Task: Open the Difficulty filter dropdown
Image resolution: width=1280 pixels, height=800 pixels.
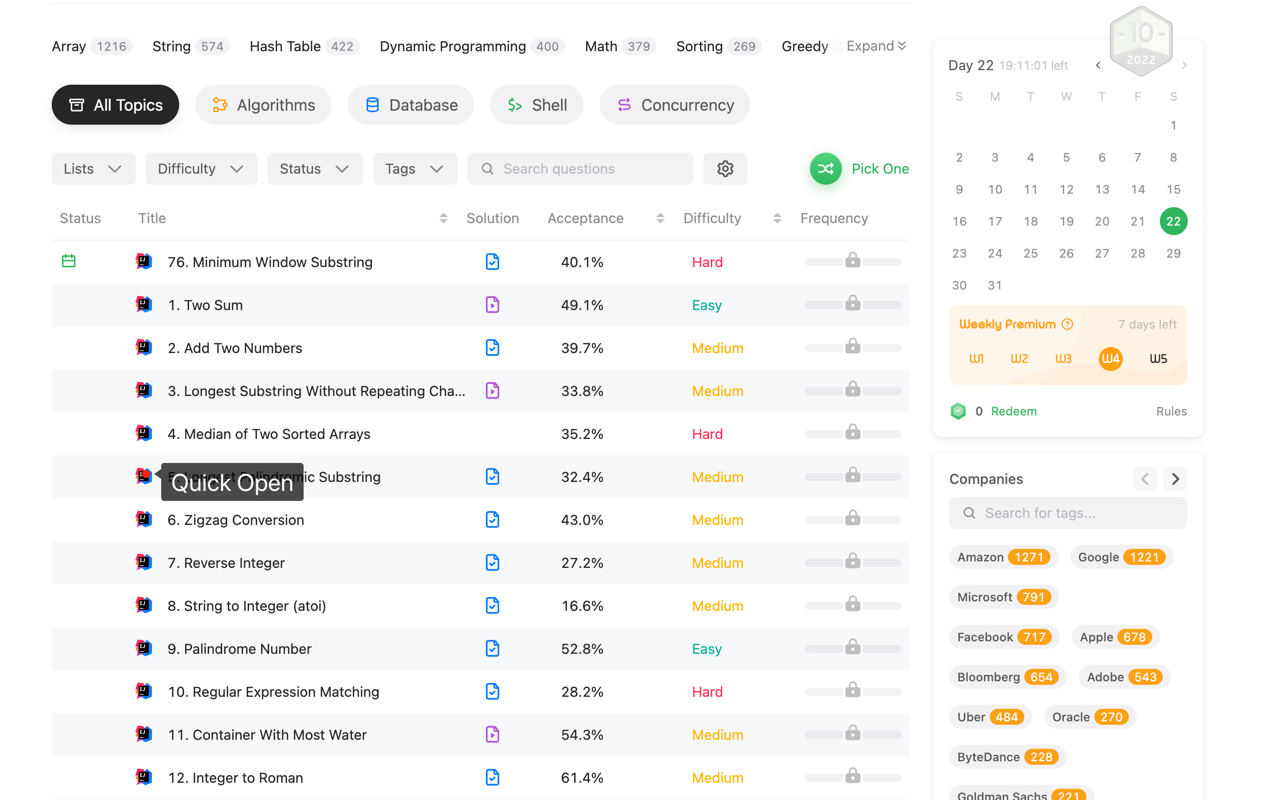Action: [201, 168]
